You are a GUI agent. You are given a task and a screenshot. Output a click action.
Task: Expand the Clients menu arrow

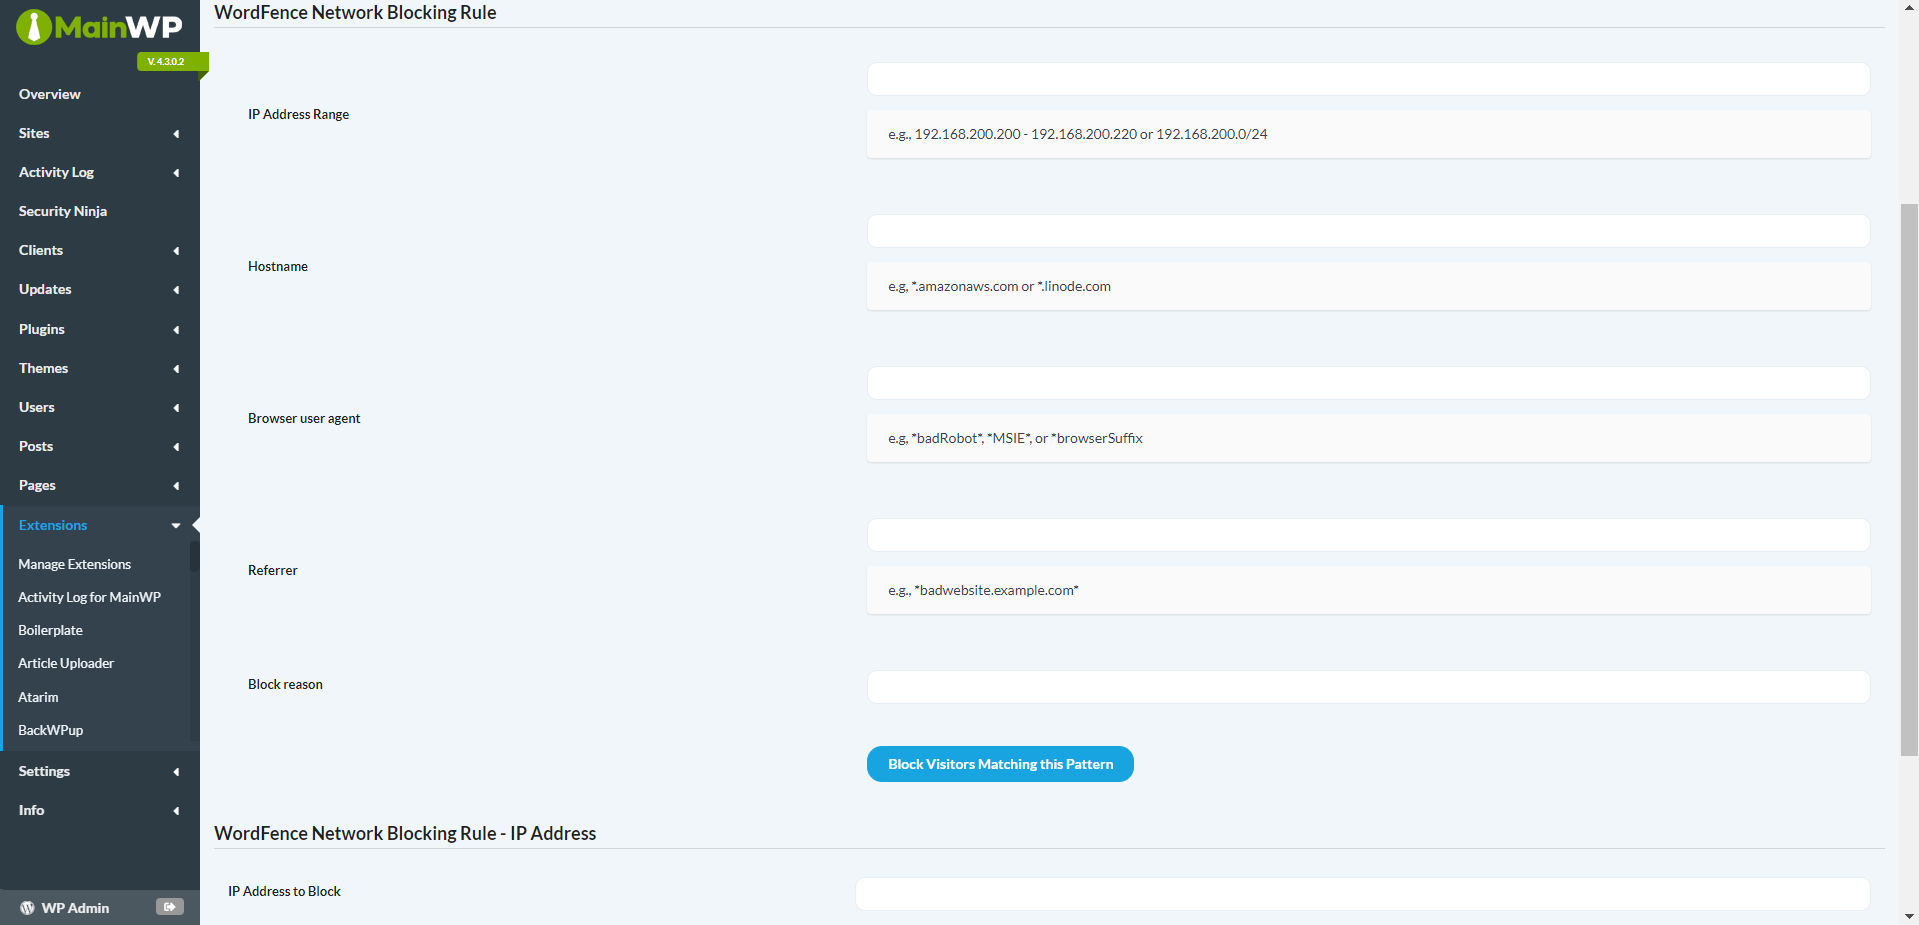click(x=176, y=251)
